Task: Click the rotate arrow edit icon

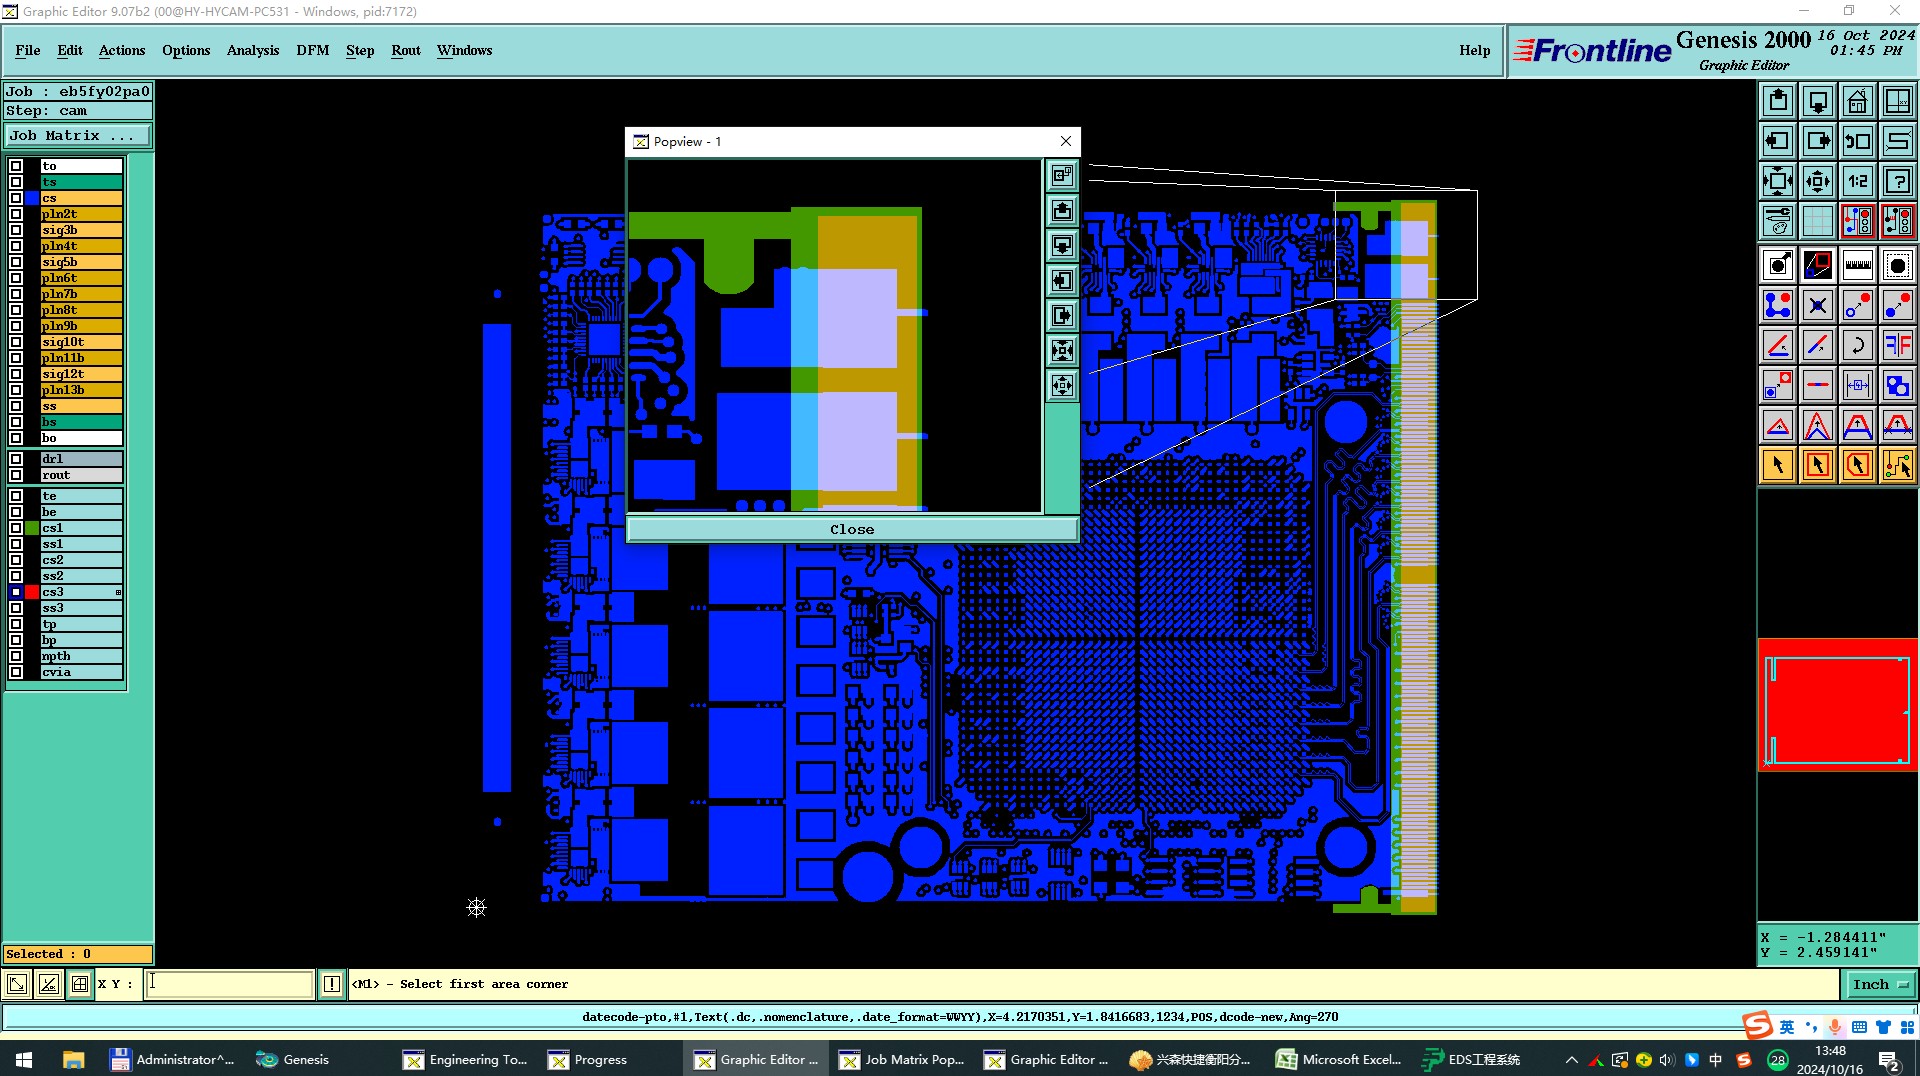Action: [1858, 345]
